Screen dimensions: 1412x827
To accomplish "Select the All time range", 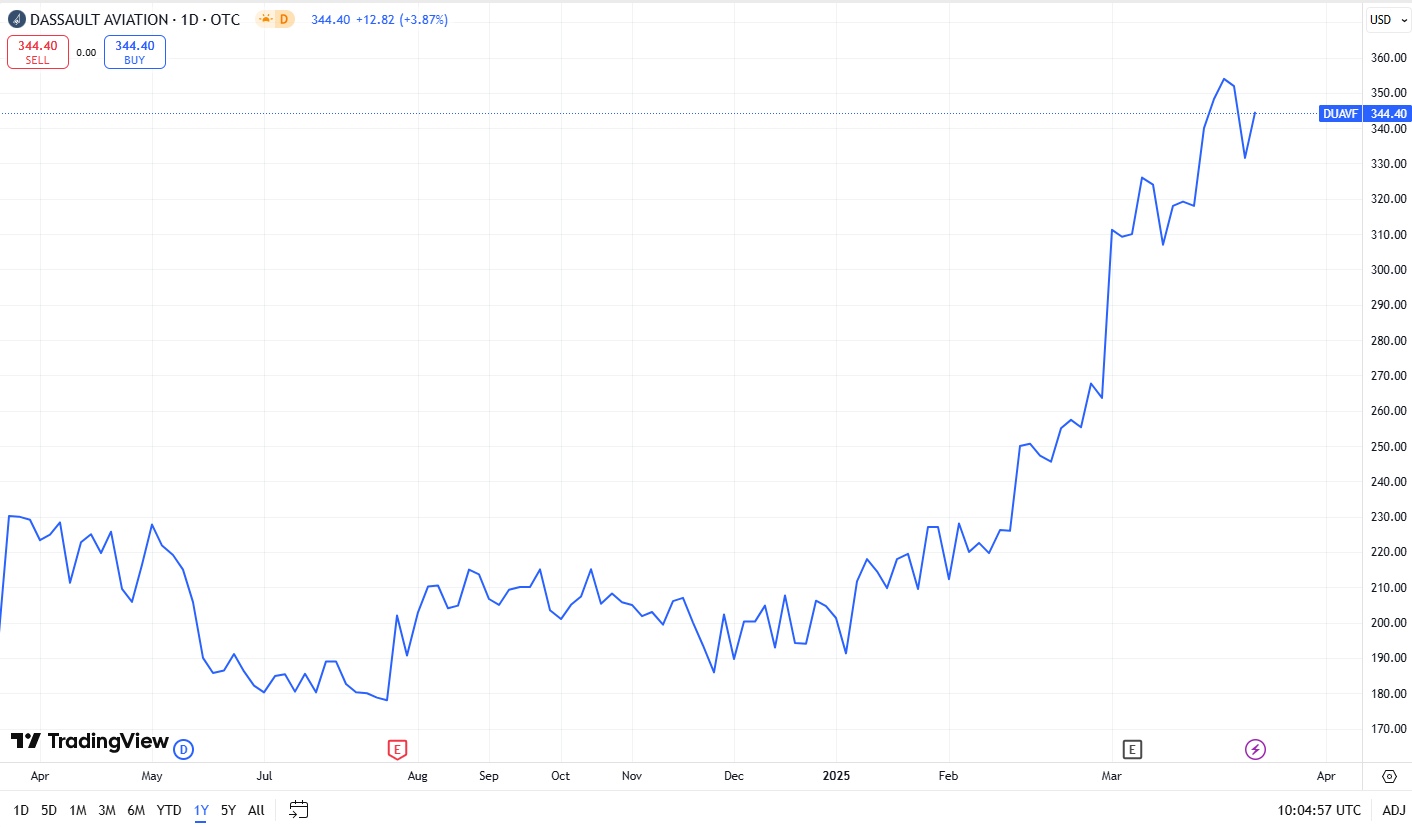I will pos(256,810).
